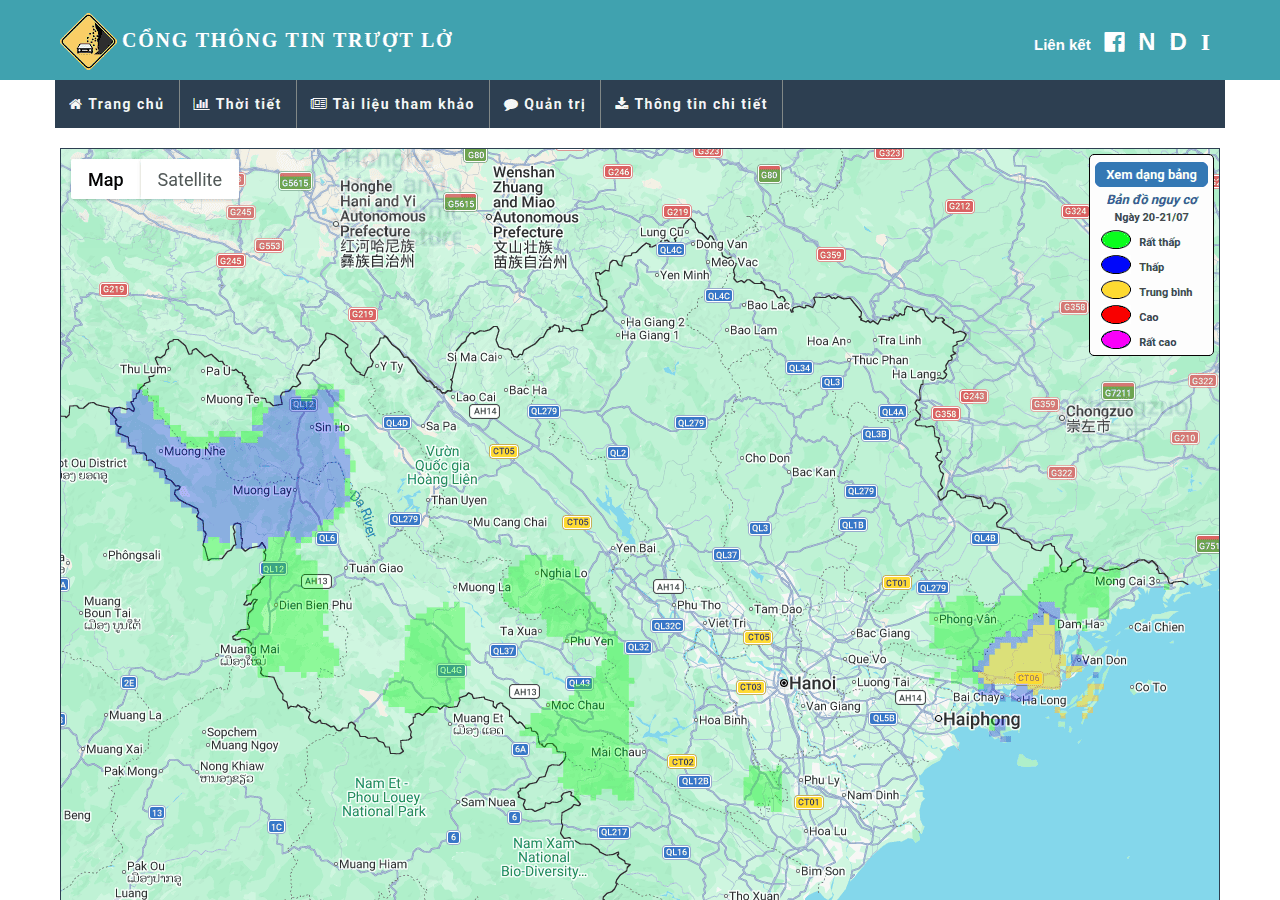The width and height of the screenshot is (1280, 900).
Task: Click the Yen Bai map label
Action: [637, 548]
